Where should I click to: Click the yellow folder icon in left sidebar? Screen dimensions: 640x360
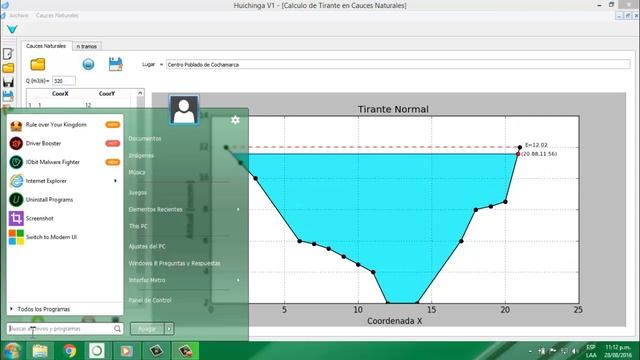click(x=8, y=68)
